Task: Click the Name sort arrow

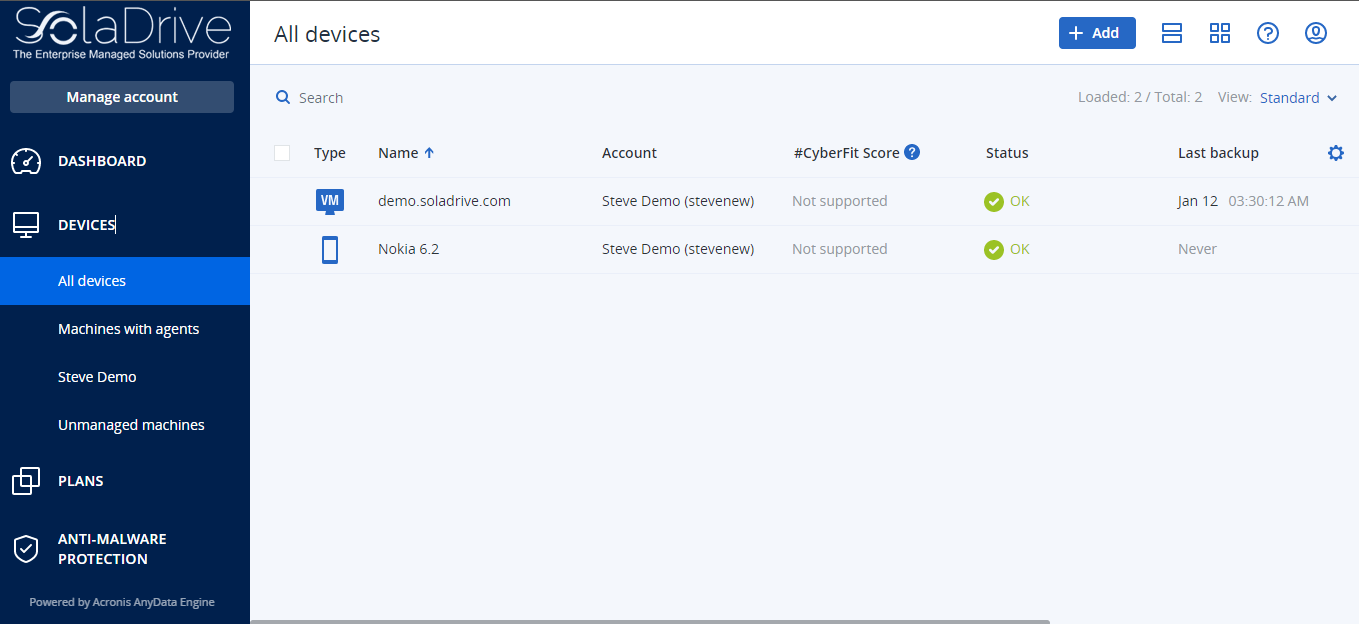Action: (430, 153)
